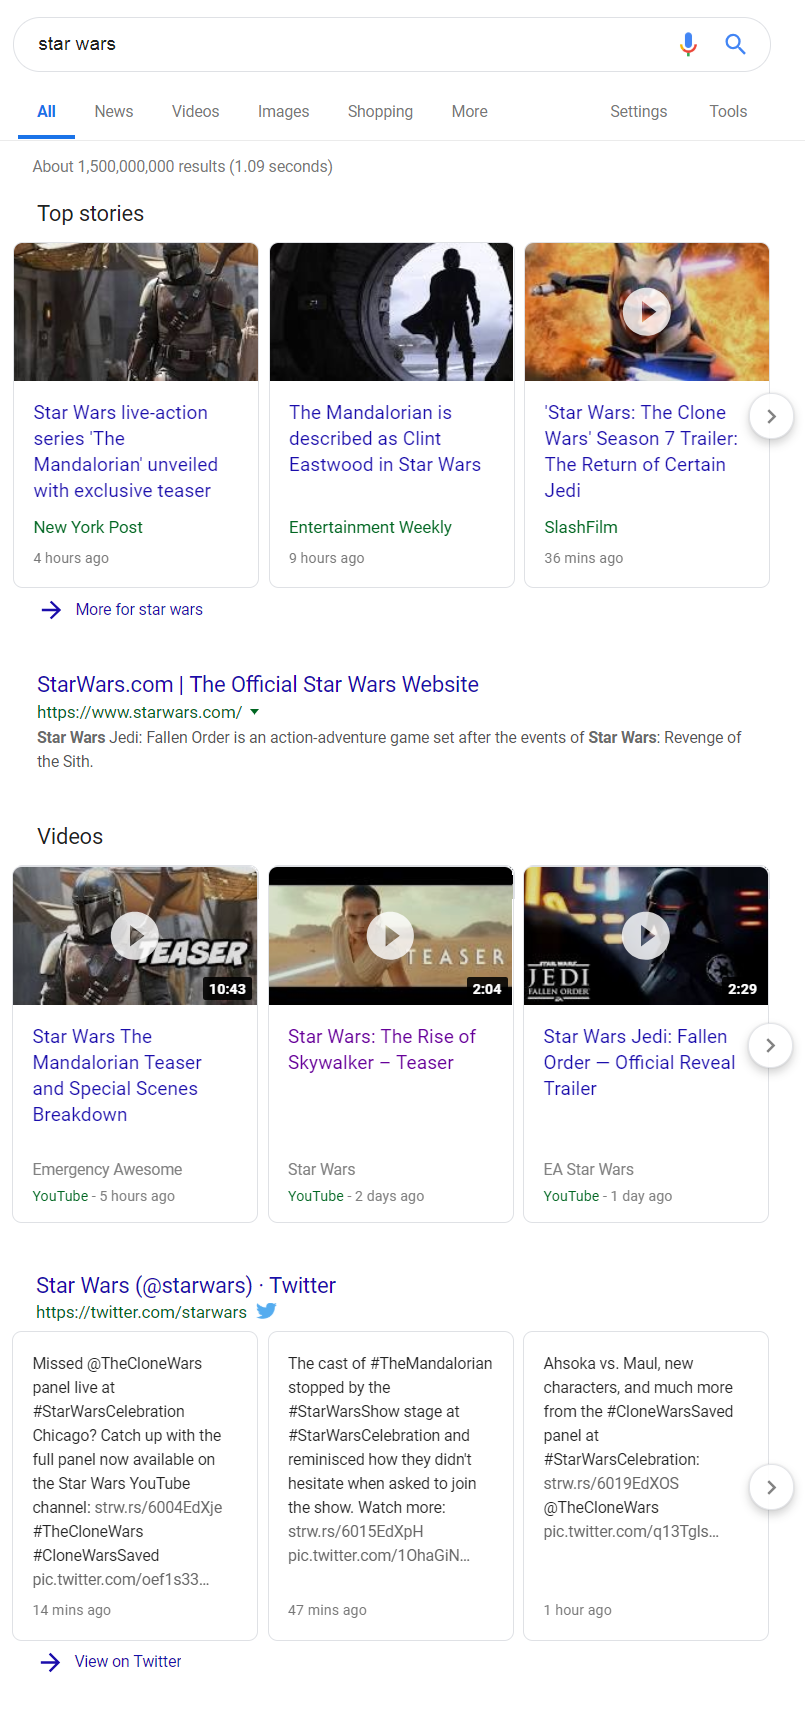
Task: Click the More for star wars link
Action: coord(139,610)
